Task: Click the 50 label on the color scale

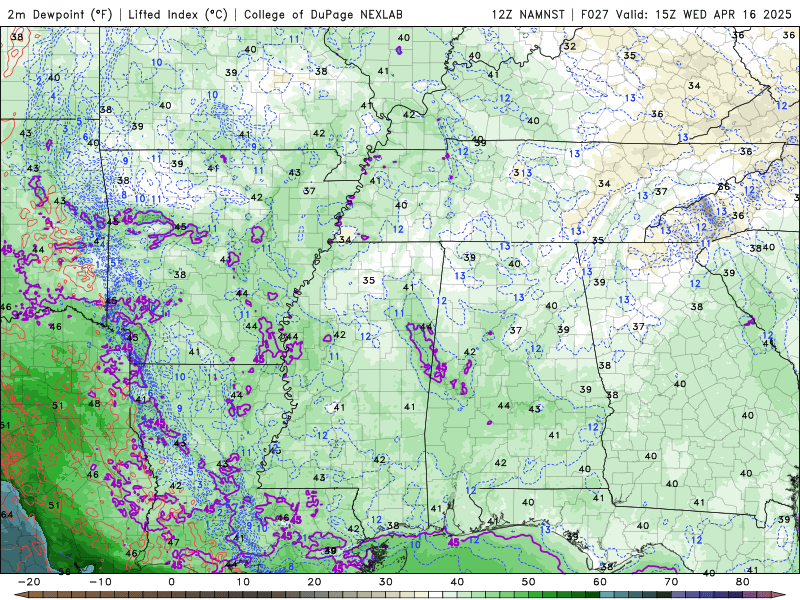Action: click(529, 582)
